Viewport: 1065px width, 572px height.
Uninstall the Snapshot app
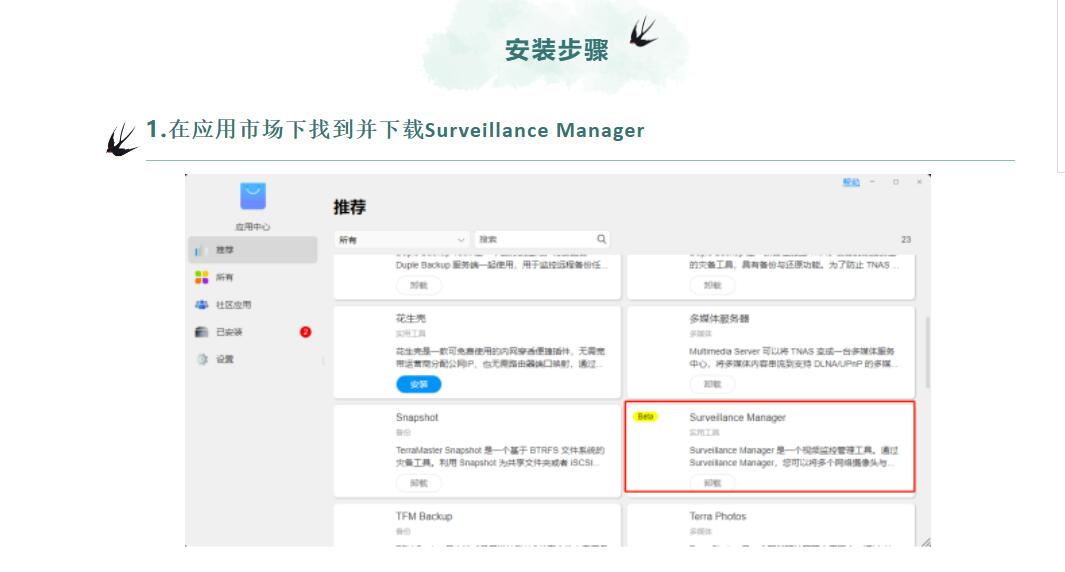418,483
